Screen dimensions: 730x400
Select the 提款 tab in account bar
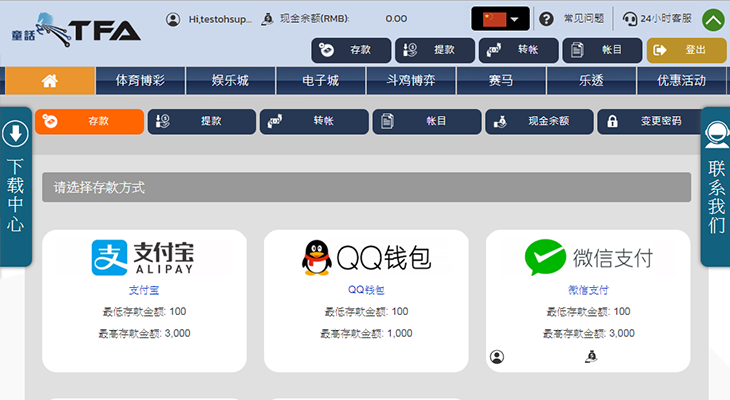tap(202, 122)
